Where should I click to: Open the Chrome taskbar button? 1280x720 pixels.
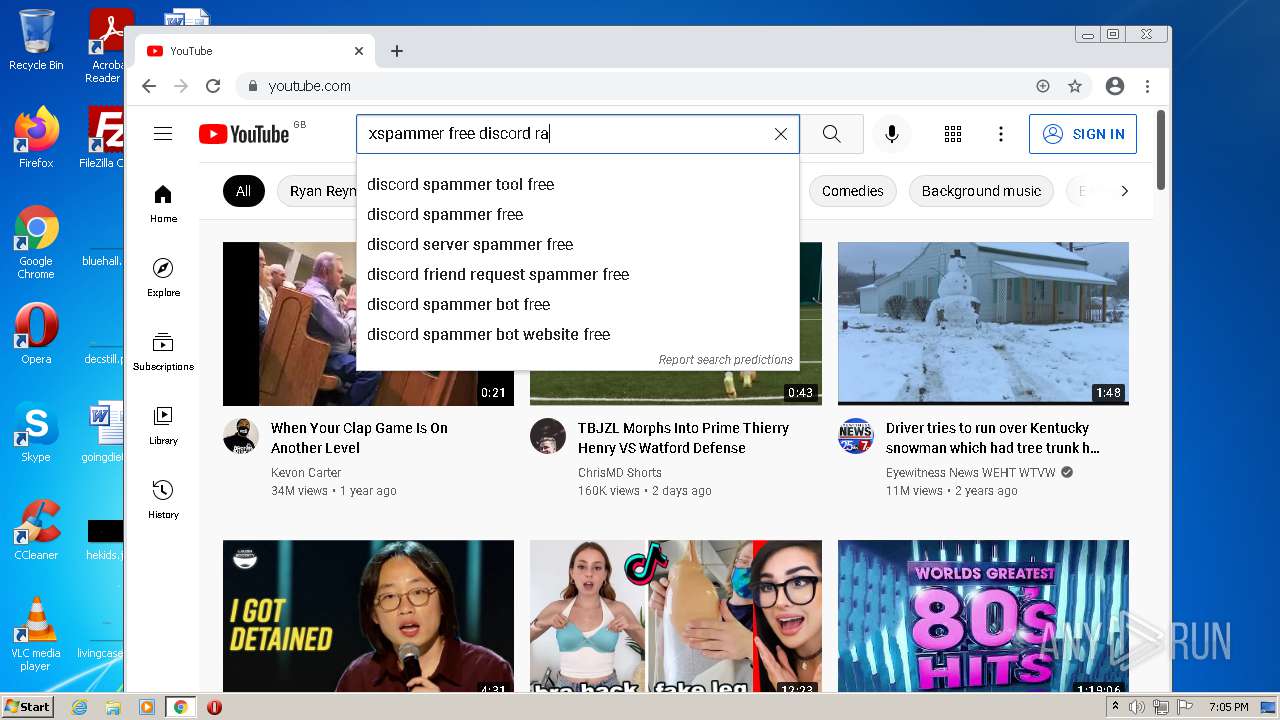click(x=181, y=707)
